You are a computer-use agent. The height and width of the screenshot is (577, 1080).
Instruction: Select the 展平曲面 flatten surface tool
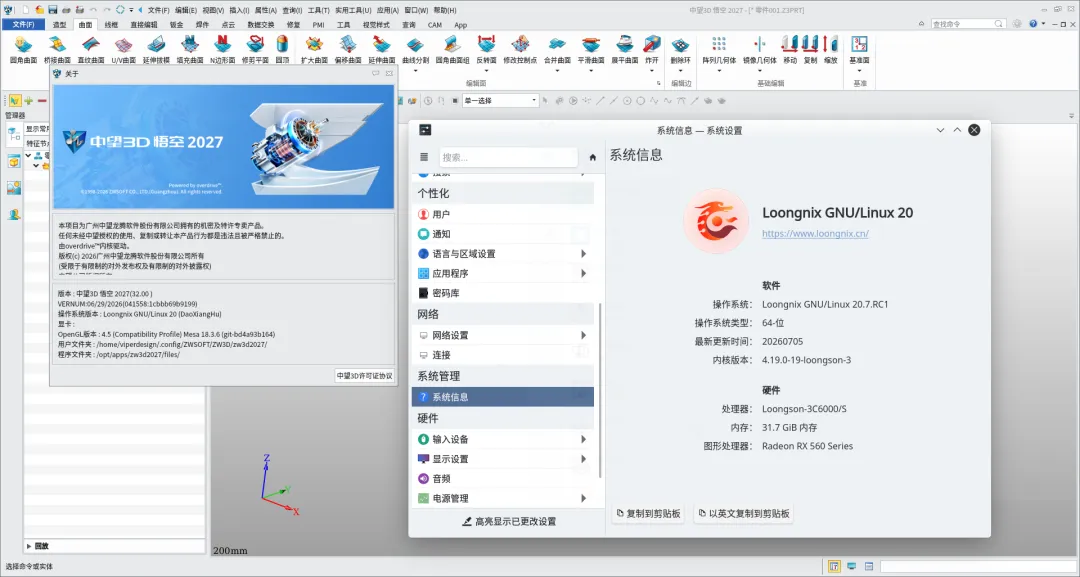coord(625,50)
